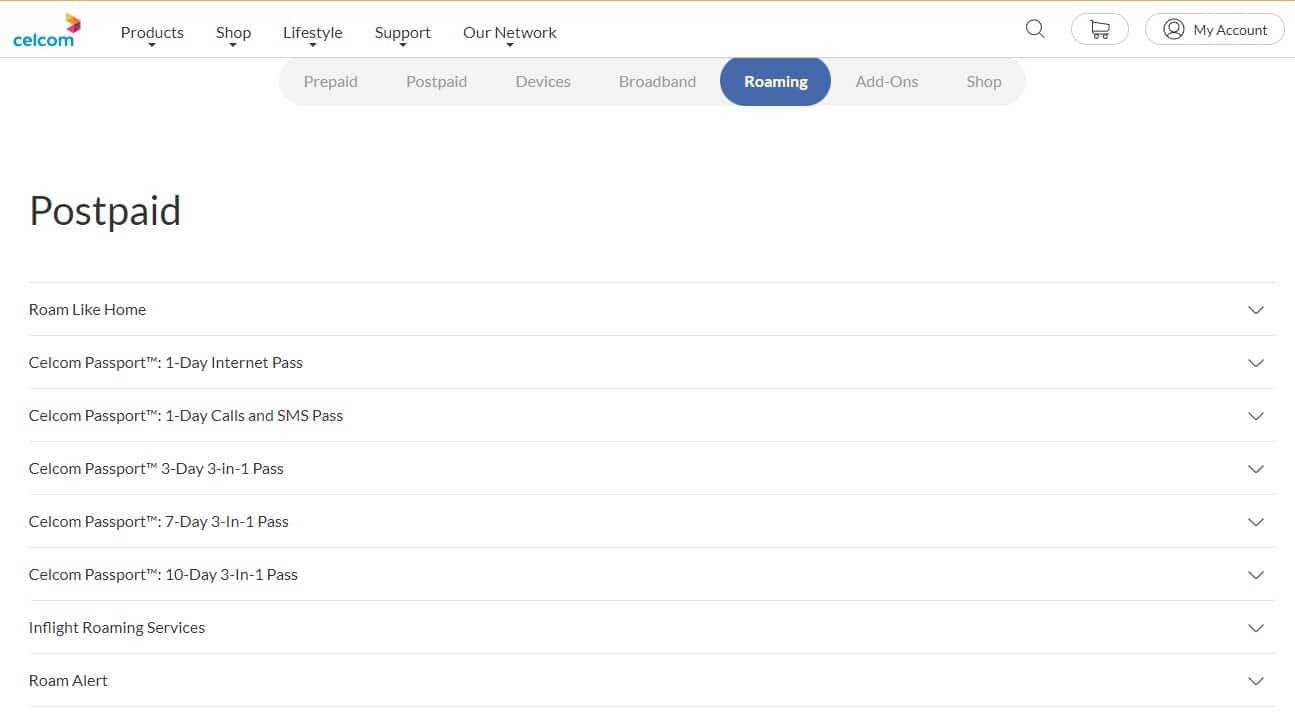The width and height of the screenshot is (1295, 721).
Task: Expand 3-Day 3-in-1 Pass chevron
Action: point(1256,469)
